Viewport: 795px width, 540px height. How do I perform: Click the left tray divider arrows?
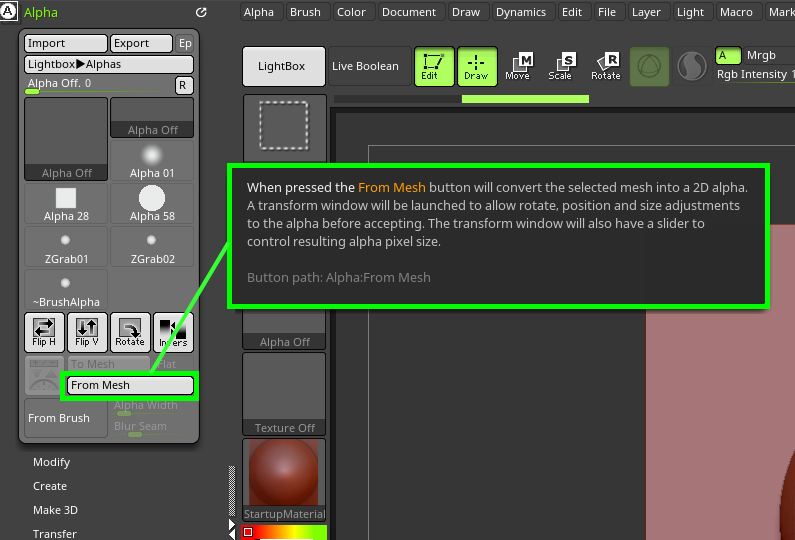click(232, 529)
